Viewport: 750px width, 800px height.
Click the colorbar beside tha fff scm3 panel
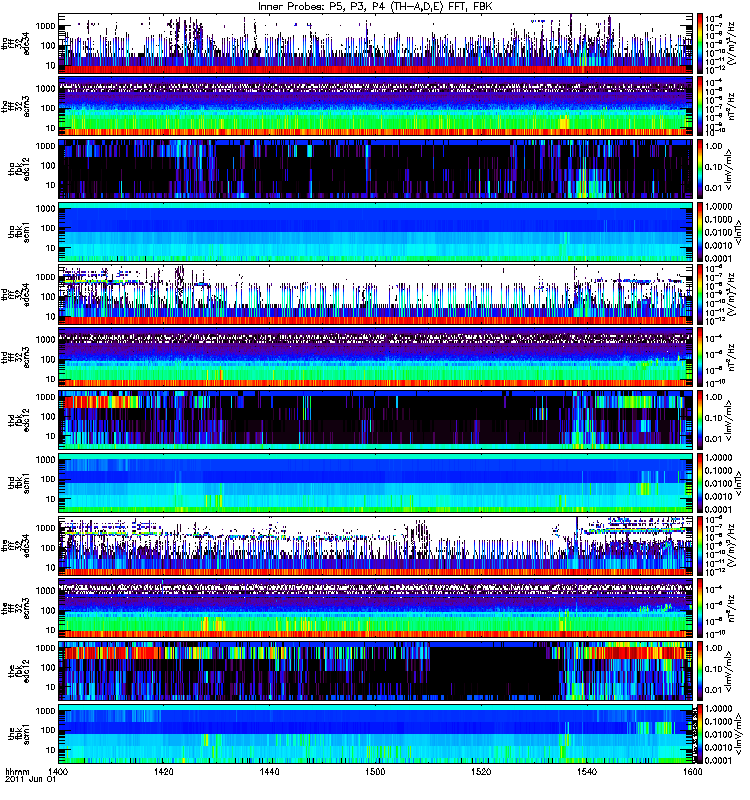click(701, 106)
